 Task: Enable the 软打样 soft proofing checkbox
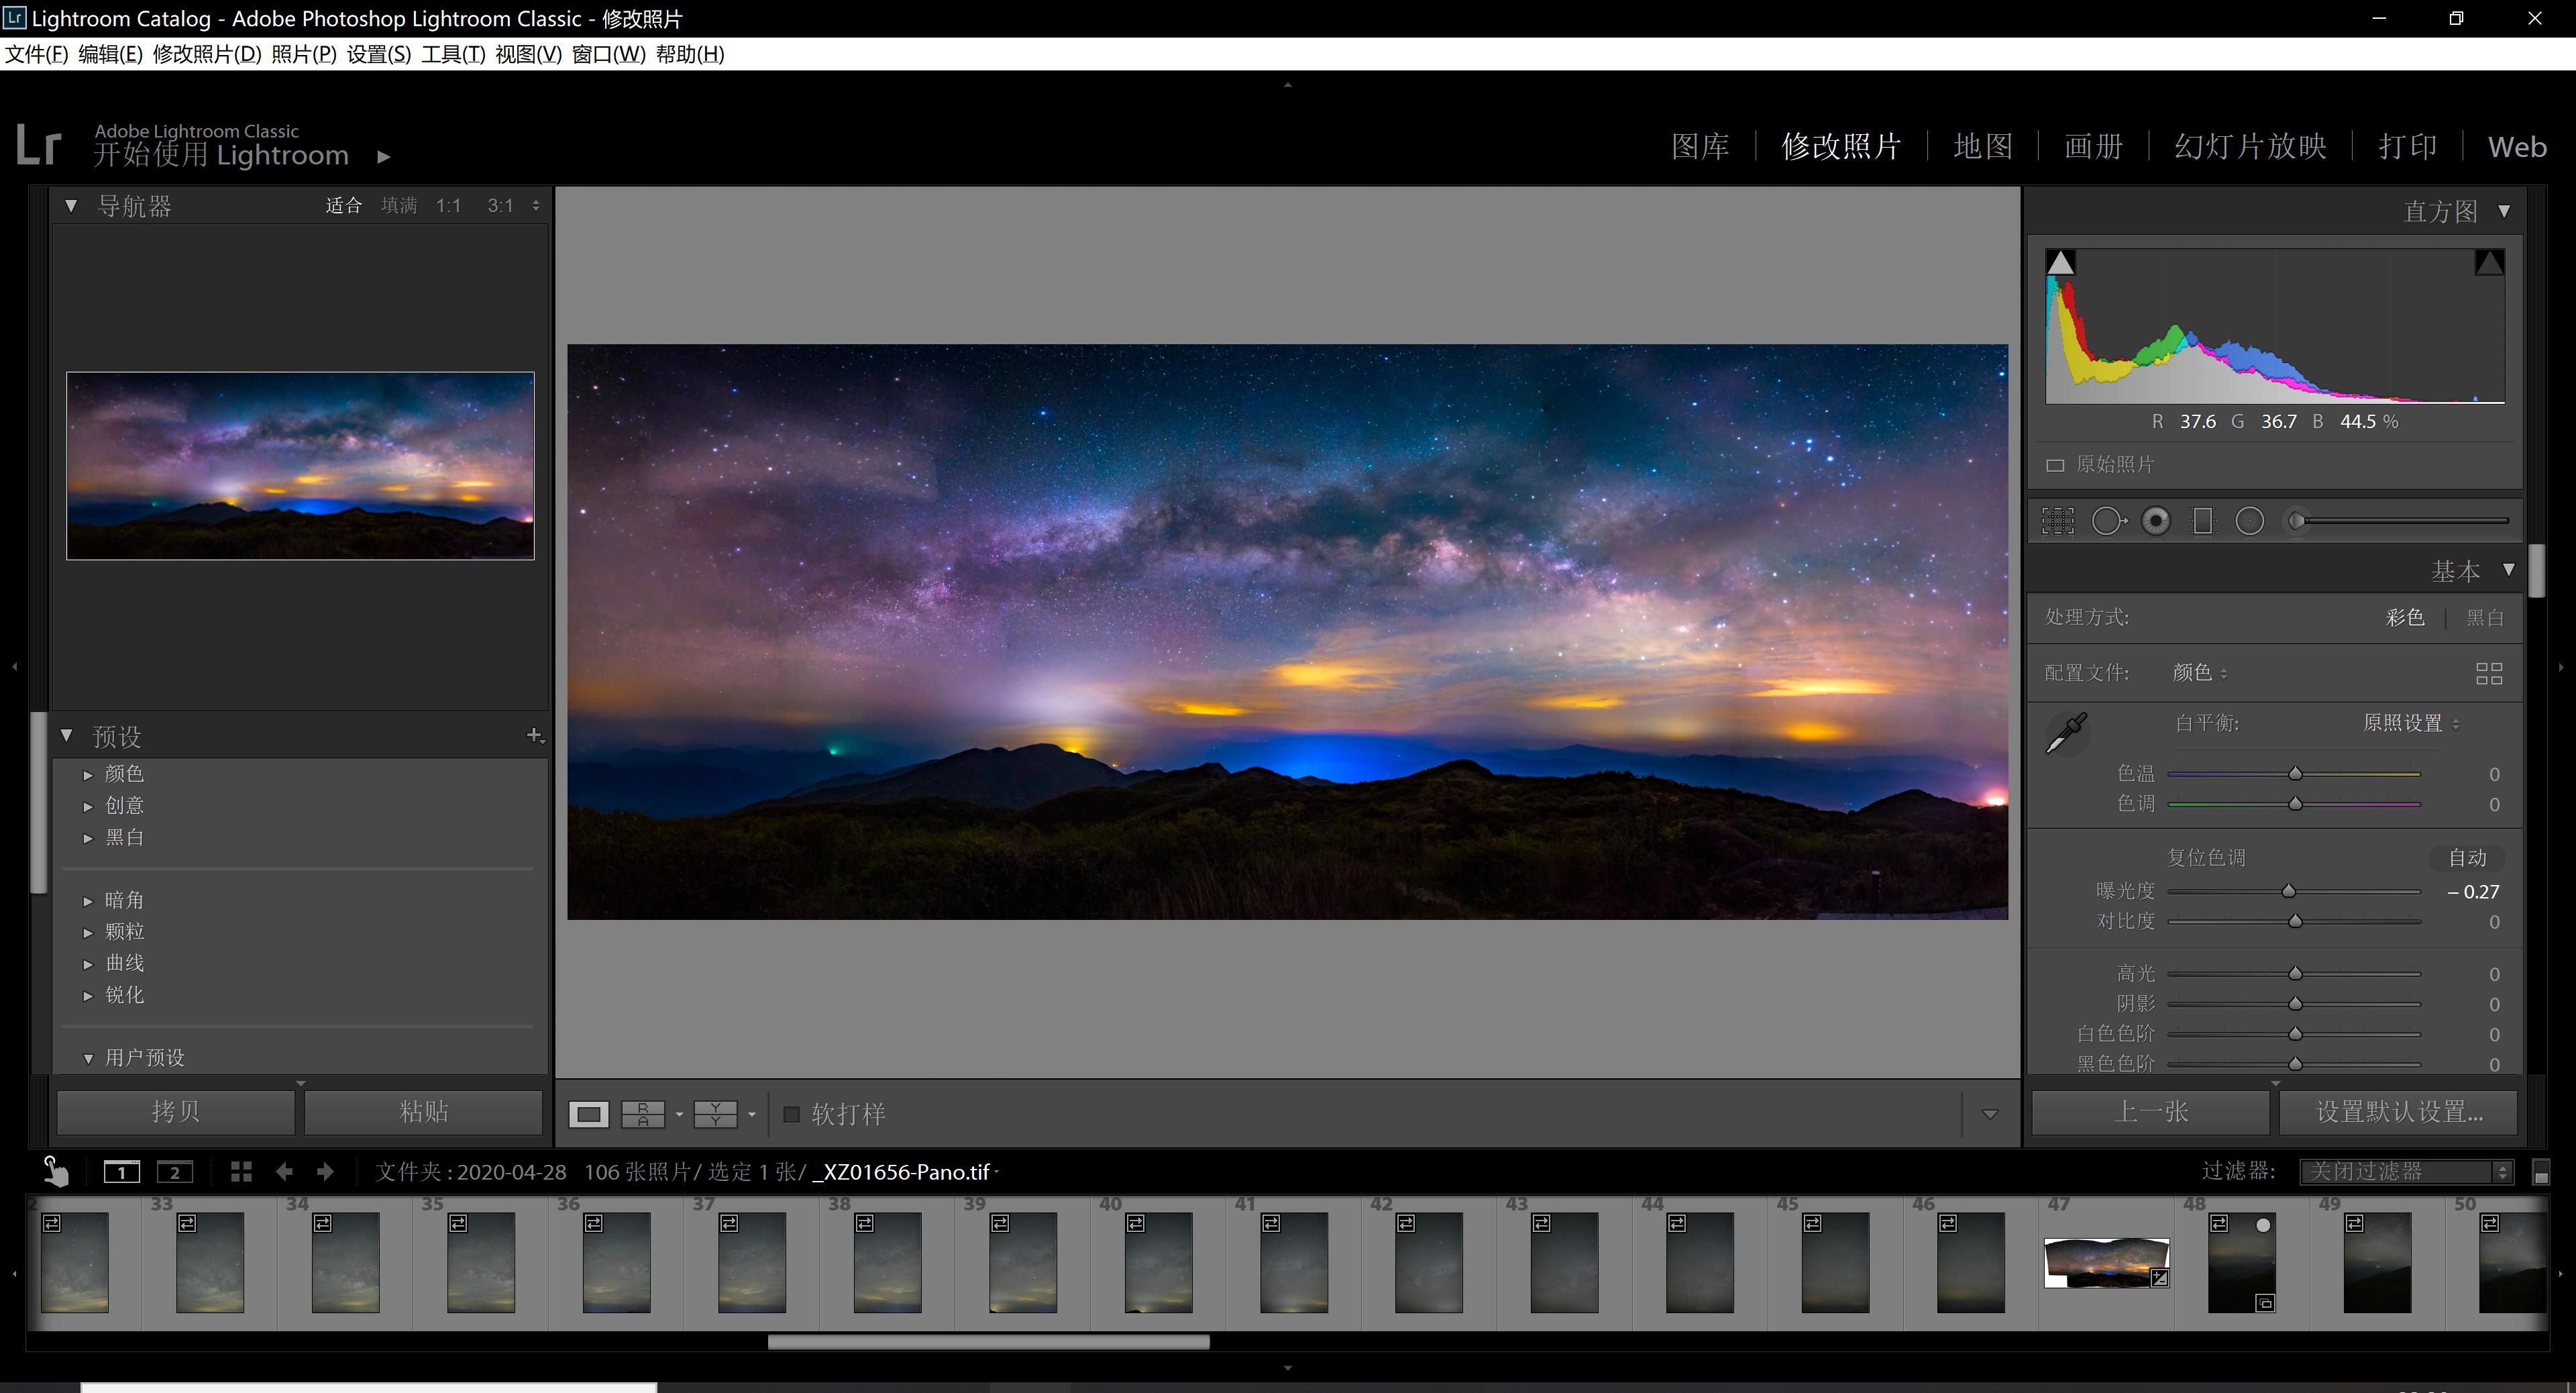(791, 1113)
